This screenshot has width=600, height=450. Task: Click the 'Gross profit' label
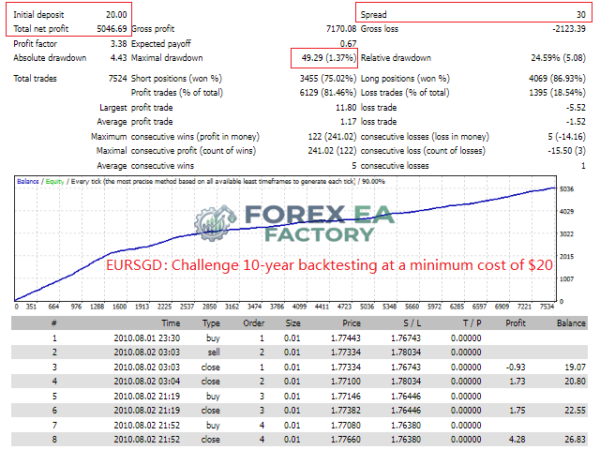153,29
